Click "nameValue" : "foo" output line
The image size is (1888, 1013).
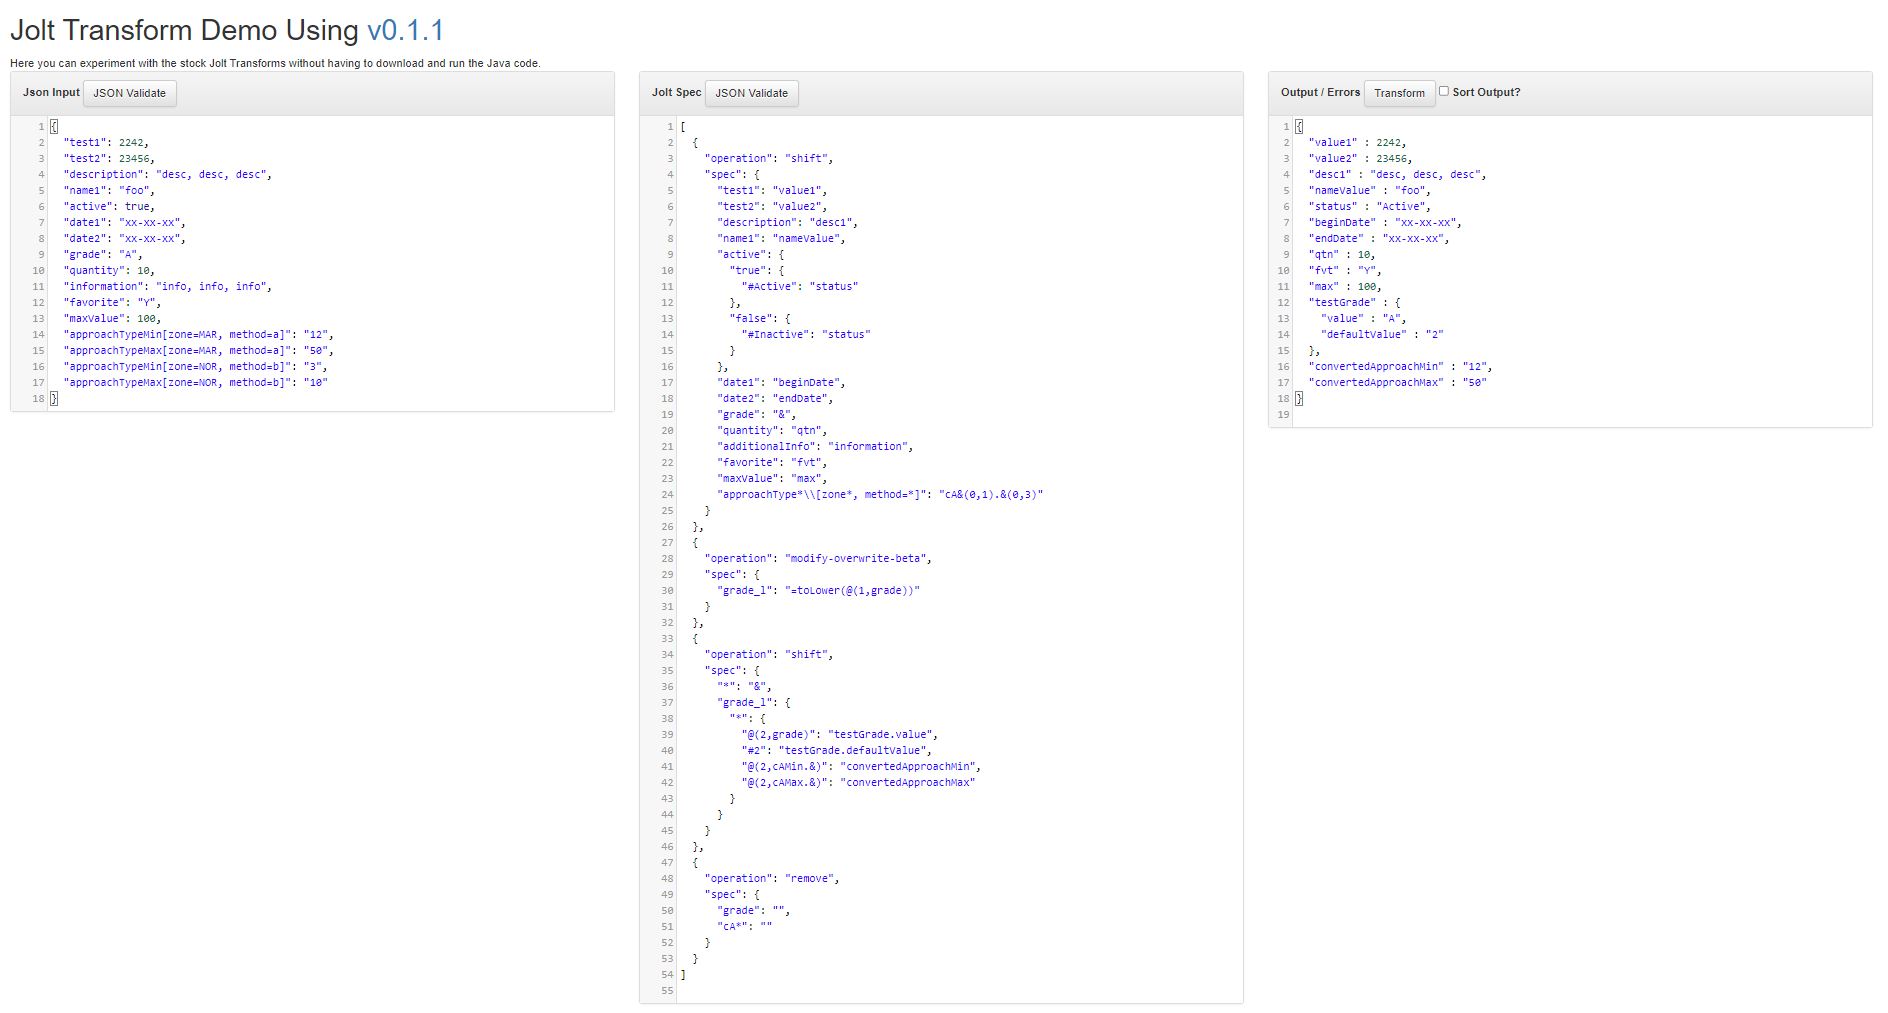1369,191
